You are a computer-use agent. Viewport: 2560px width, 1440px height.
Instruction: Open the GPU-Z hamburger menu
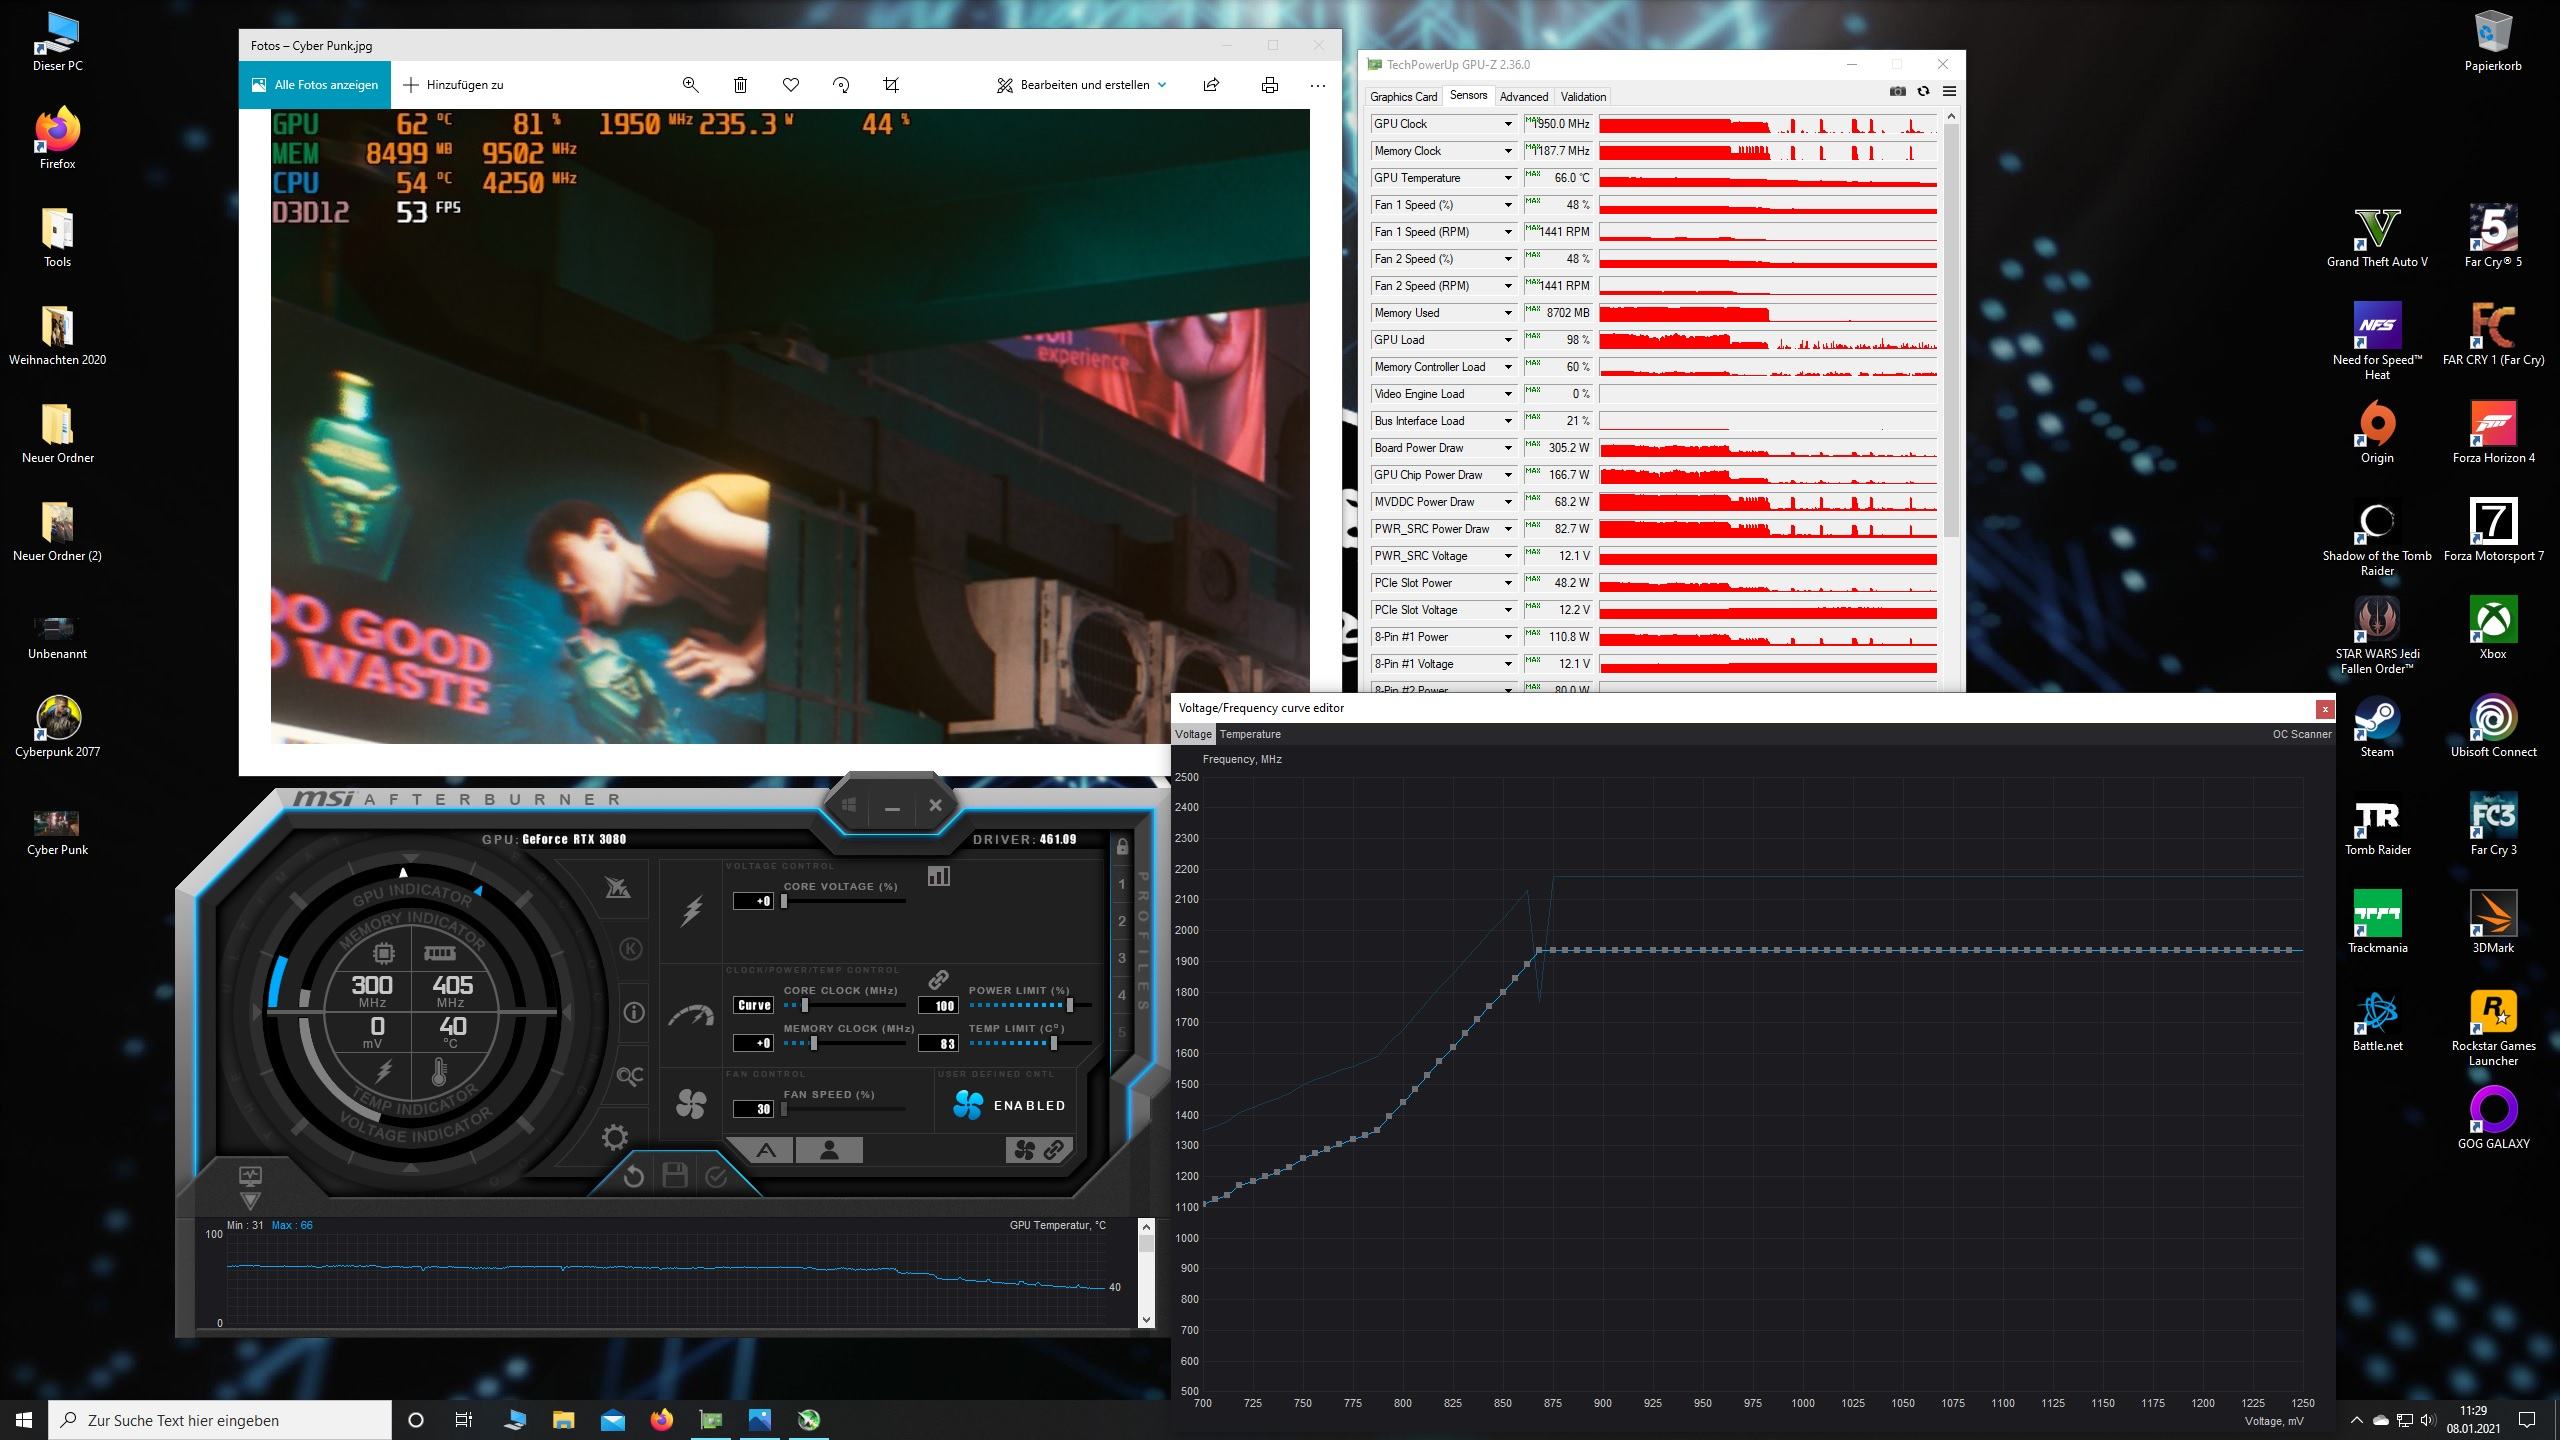click(x=1949, y=91)
